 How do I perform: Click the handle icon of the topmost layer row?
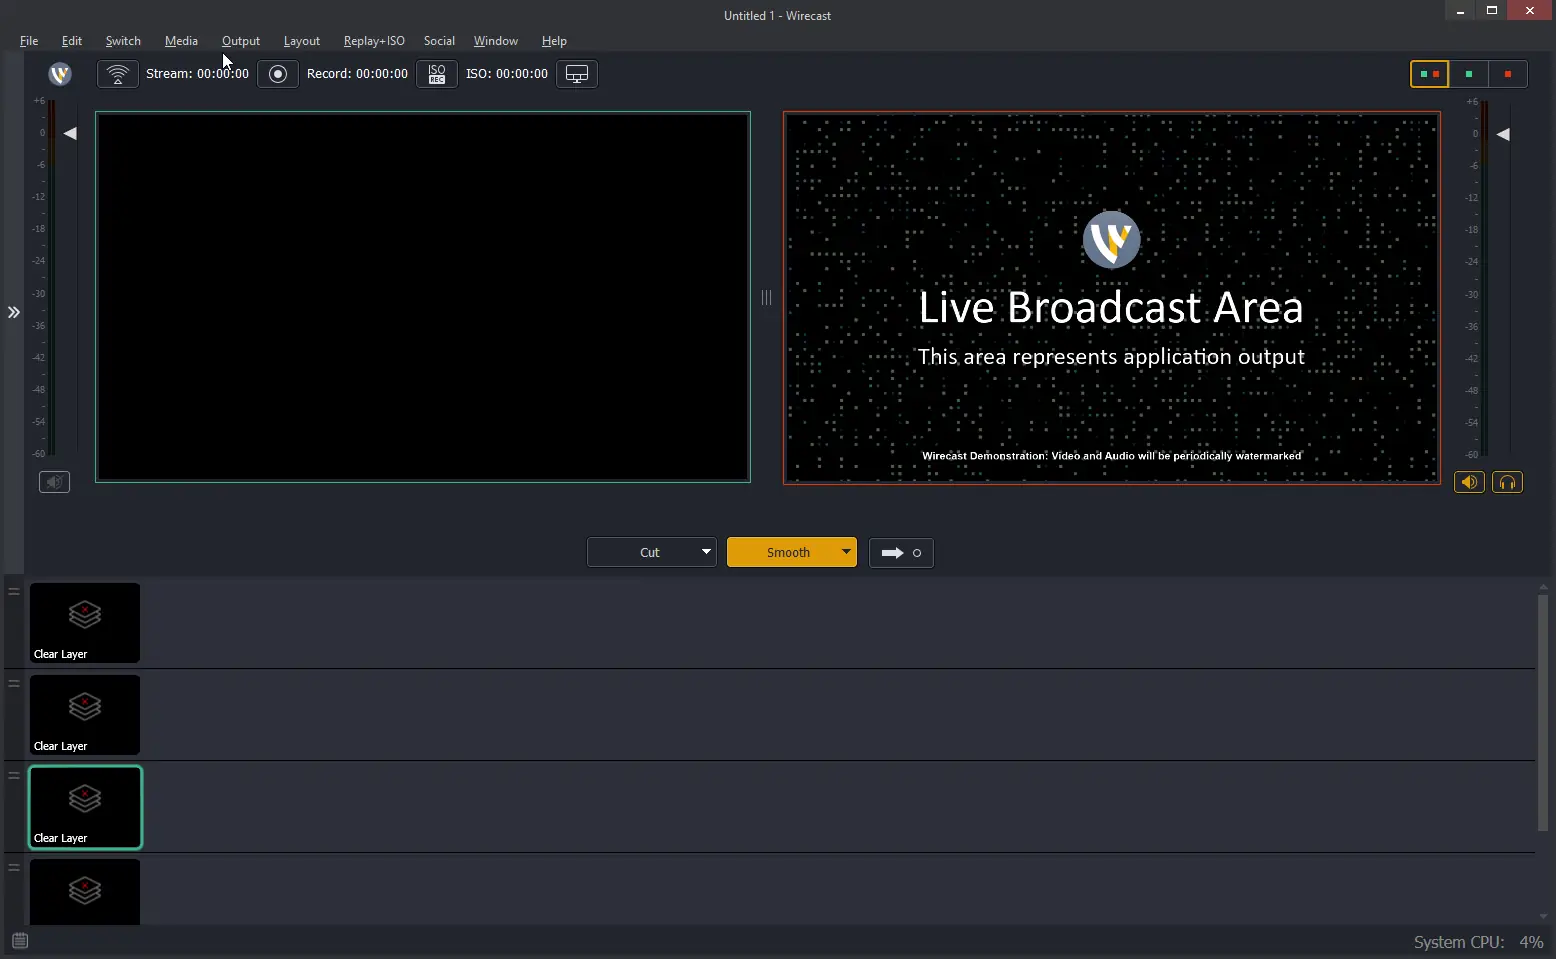point(14,591)
